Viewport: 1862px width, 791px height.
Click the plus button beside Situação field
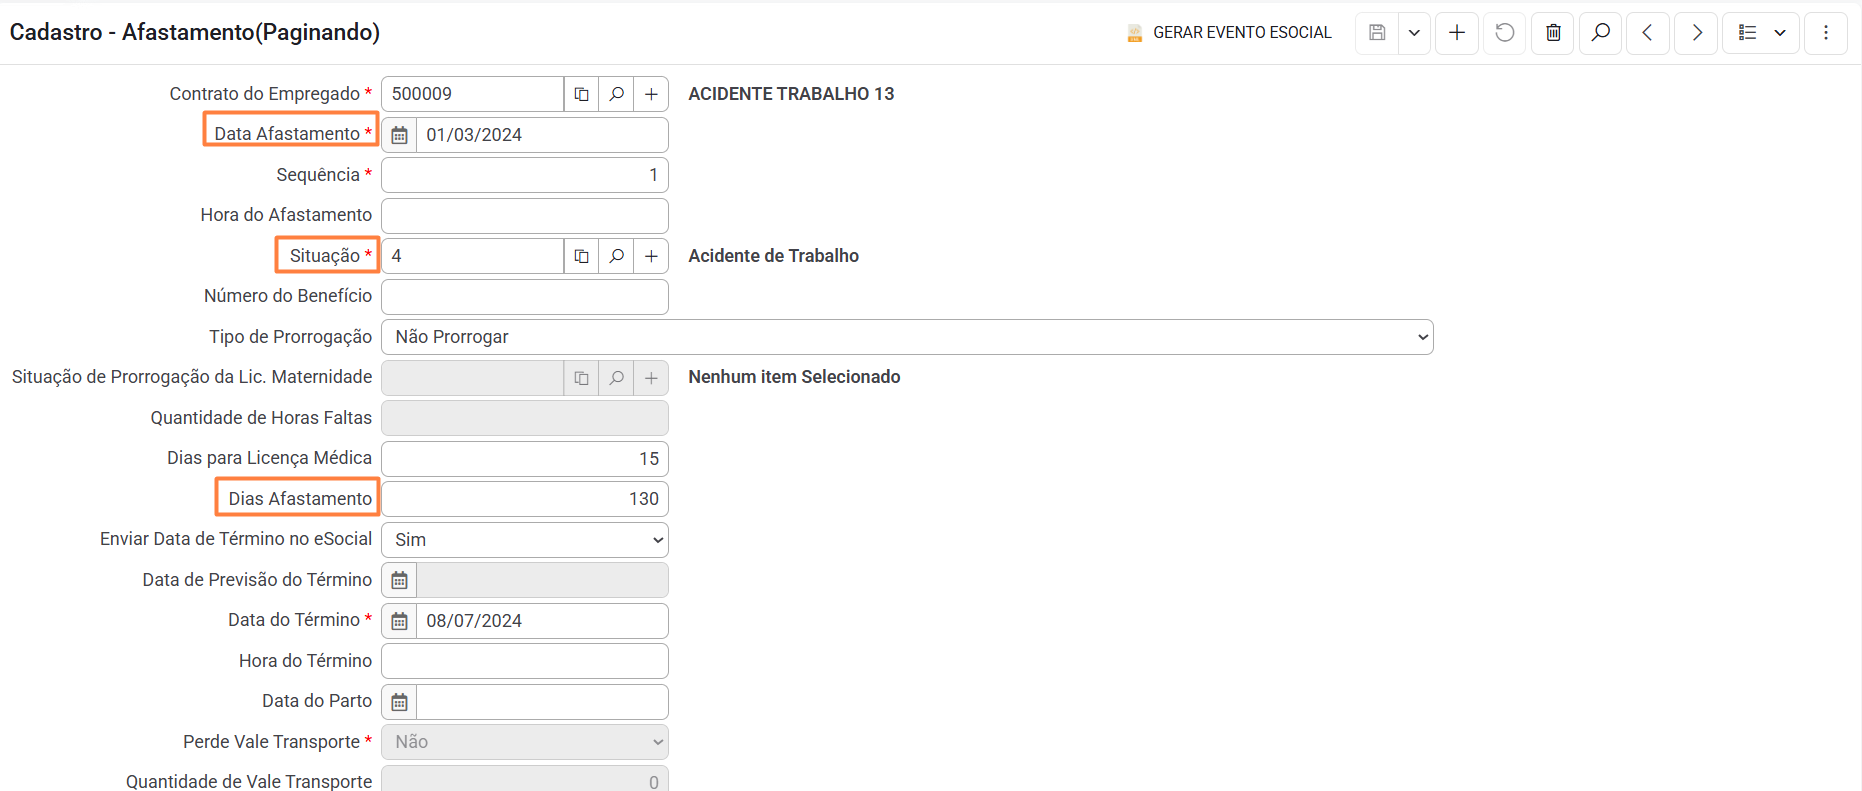(x=651, y=256)
